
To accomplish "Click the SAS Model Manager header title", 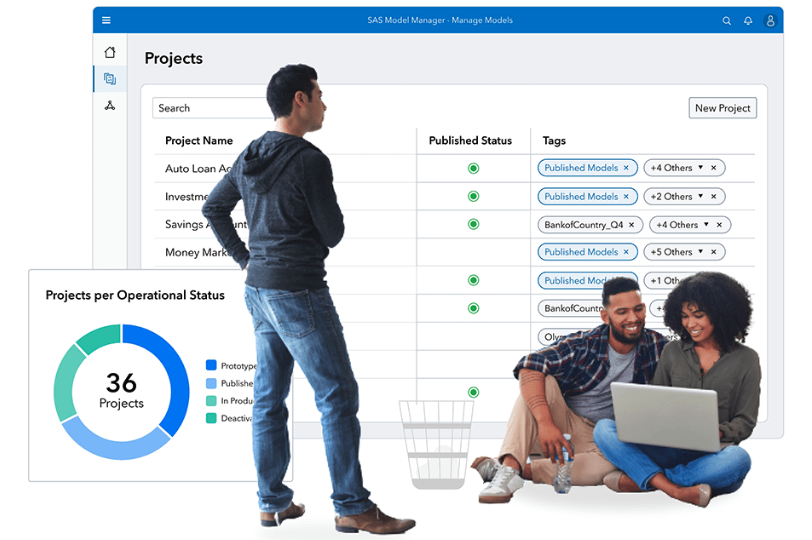I will (440, 20).
